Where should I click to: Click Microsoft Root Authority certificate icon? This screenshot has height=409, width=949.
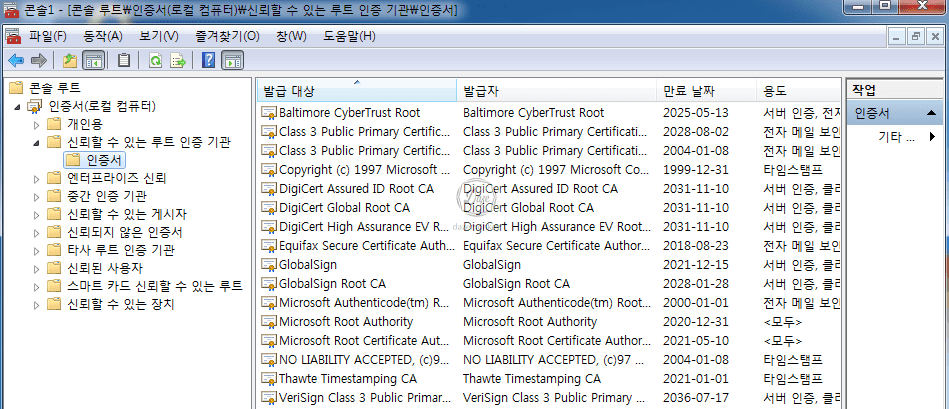(x=269, y=322)
